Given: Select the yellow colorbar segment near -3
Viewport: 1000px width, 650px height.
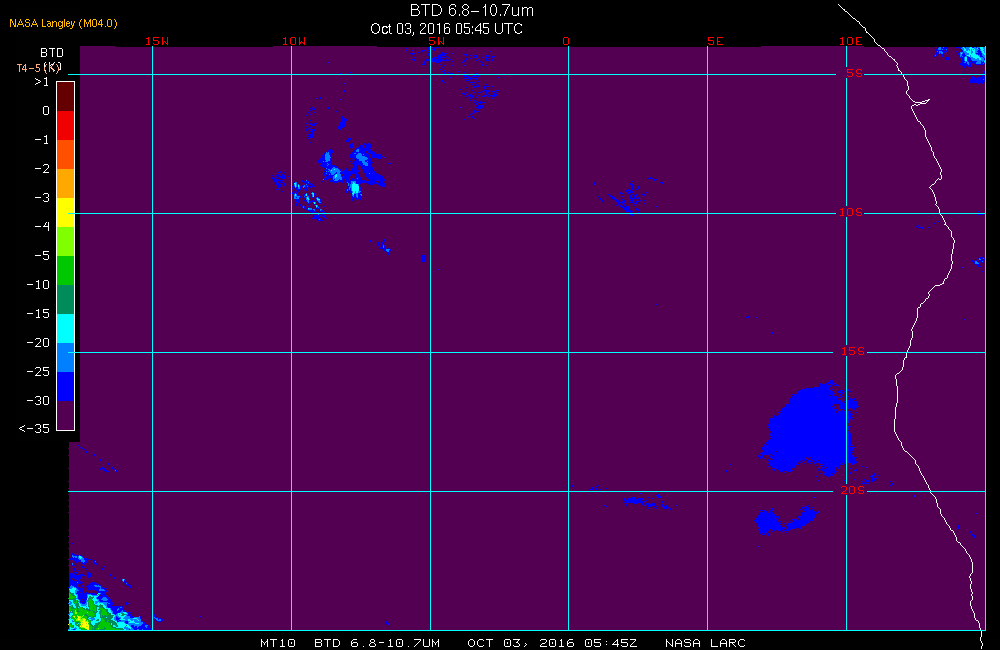Looking at the screenshot, I should click(66, 212).
